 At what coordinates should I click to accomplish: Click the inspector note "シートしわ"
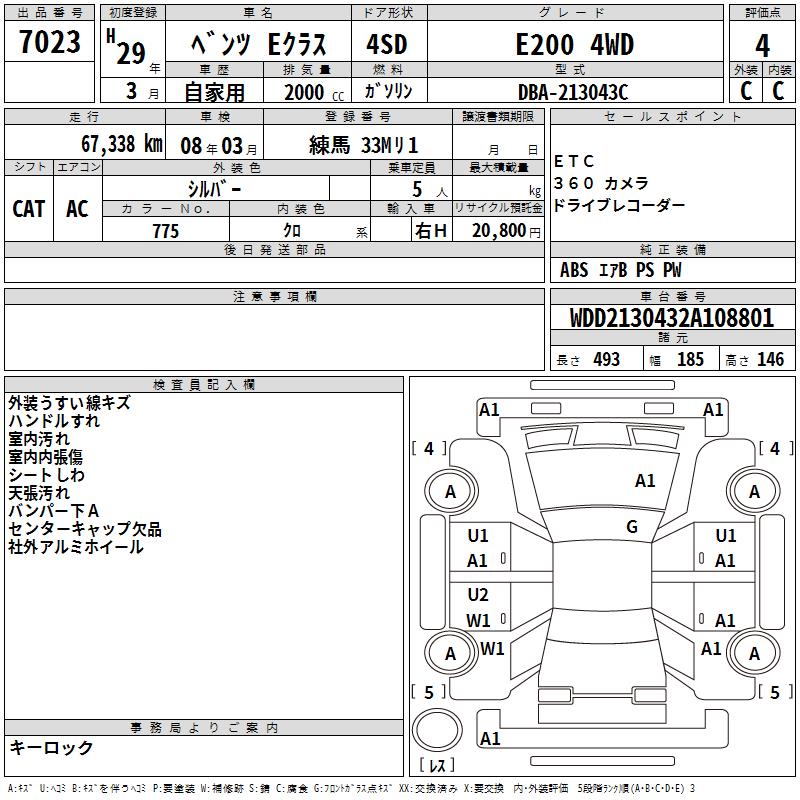pos(46,475)
